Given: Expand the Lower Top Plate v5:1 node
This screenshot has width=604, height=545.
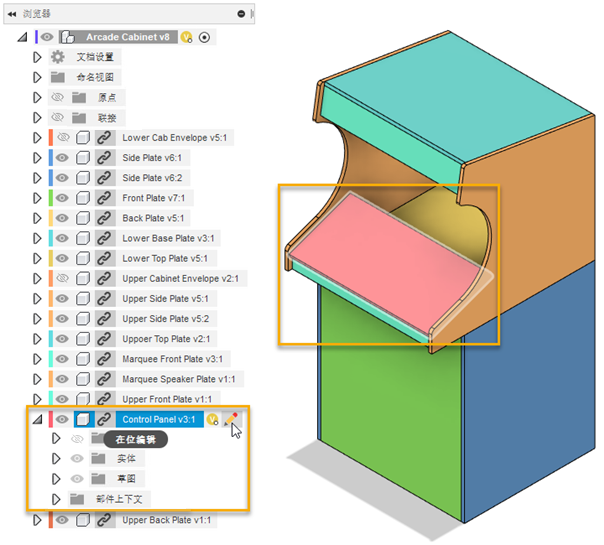Looking at the screenshot, I should (x=37, y=258).
